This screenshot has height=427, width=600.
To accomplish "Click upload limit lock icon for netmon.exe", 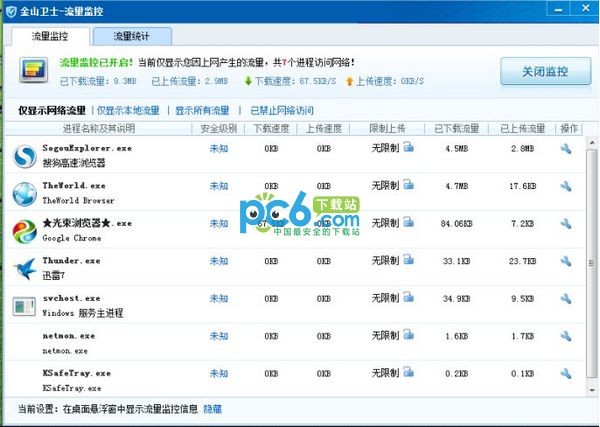I will 409,334.
